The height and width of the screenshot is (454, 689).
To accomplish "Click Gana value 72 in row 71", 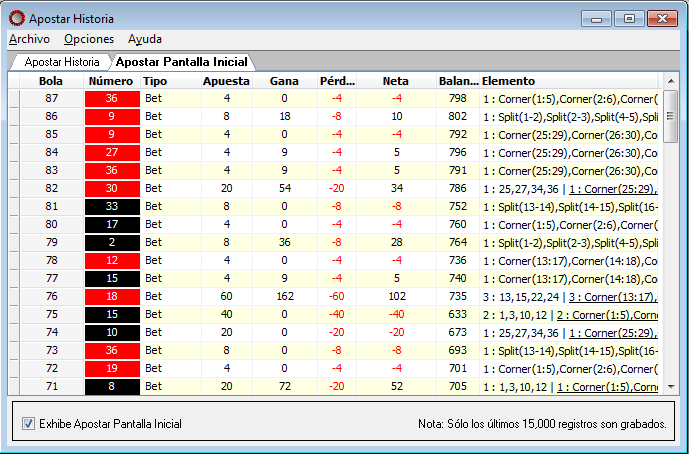I will tap(285, 386).
